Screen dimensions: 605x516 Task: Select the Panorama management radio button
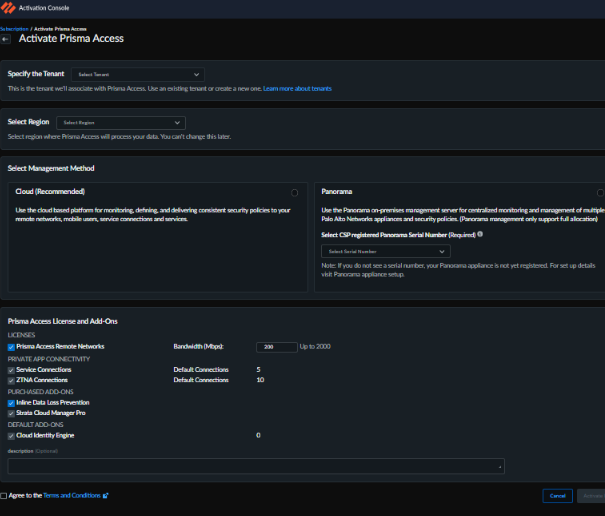click(x=600, y=192)
